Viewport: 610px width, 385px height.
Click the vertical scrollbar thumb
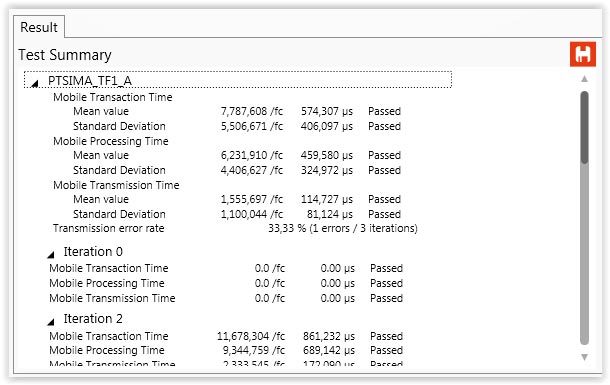(584, 127)
